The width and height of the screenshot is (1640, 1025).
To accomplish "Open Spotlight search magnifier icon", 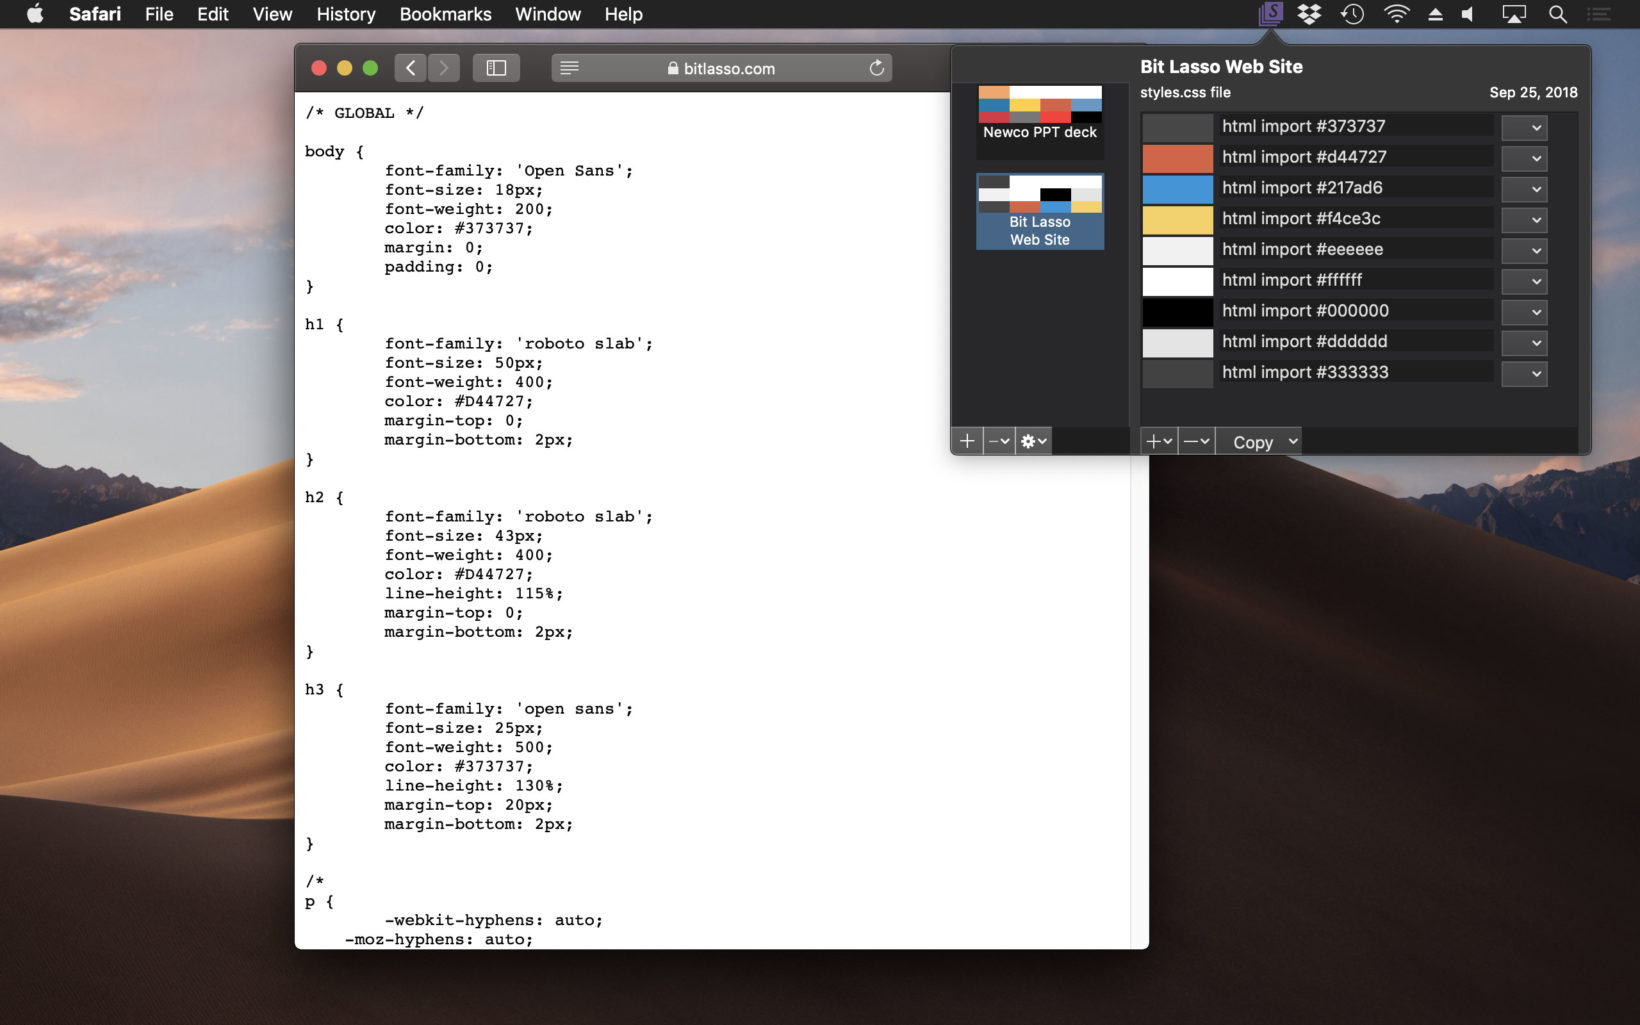I will (1557, 14).
